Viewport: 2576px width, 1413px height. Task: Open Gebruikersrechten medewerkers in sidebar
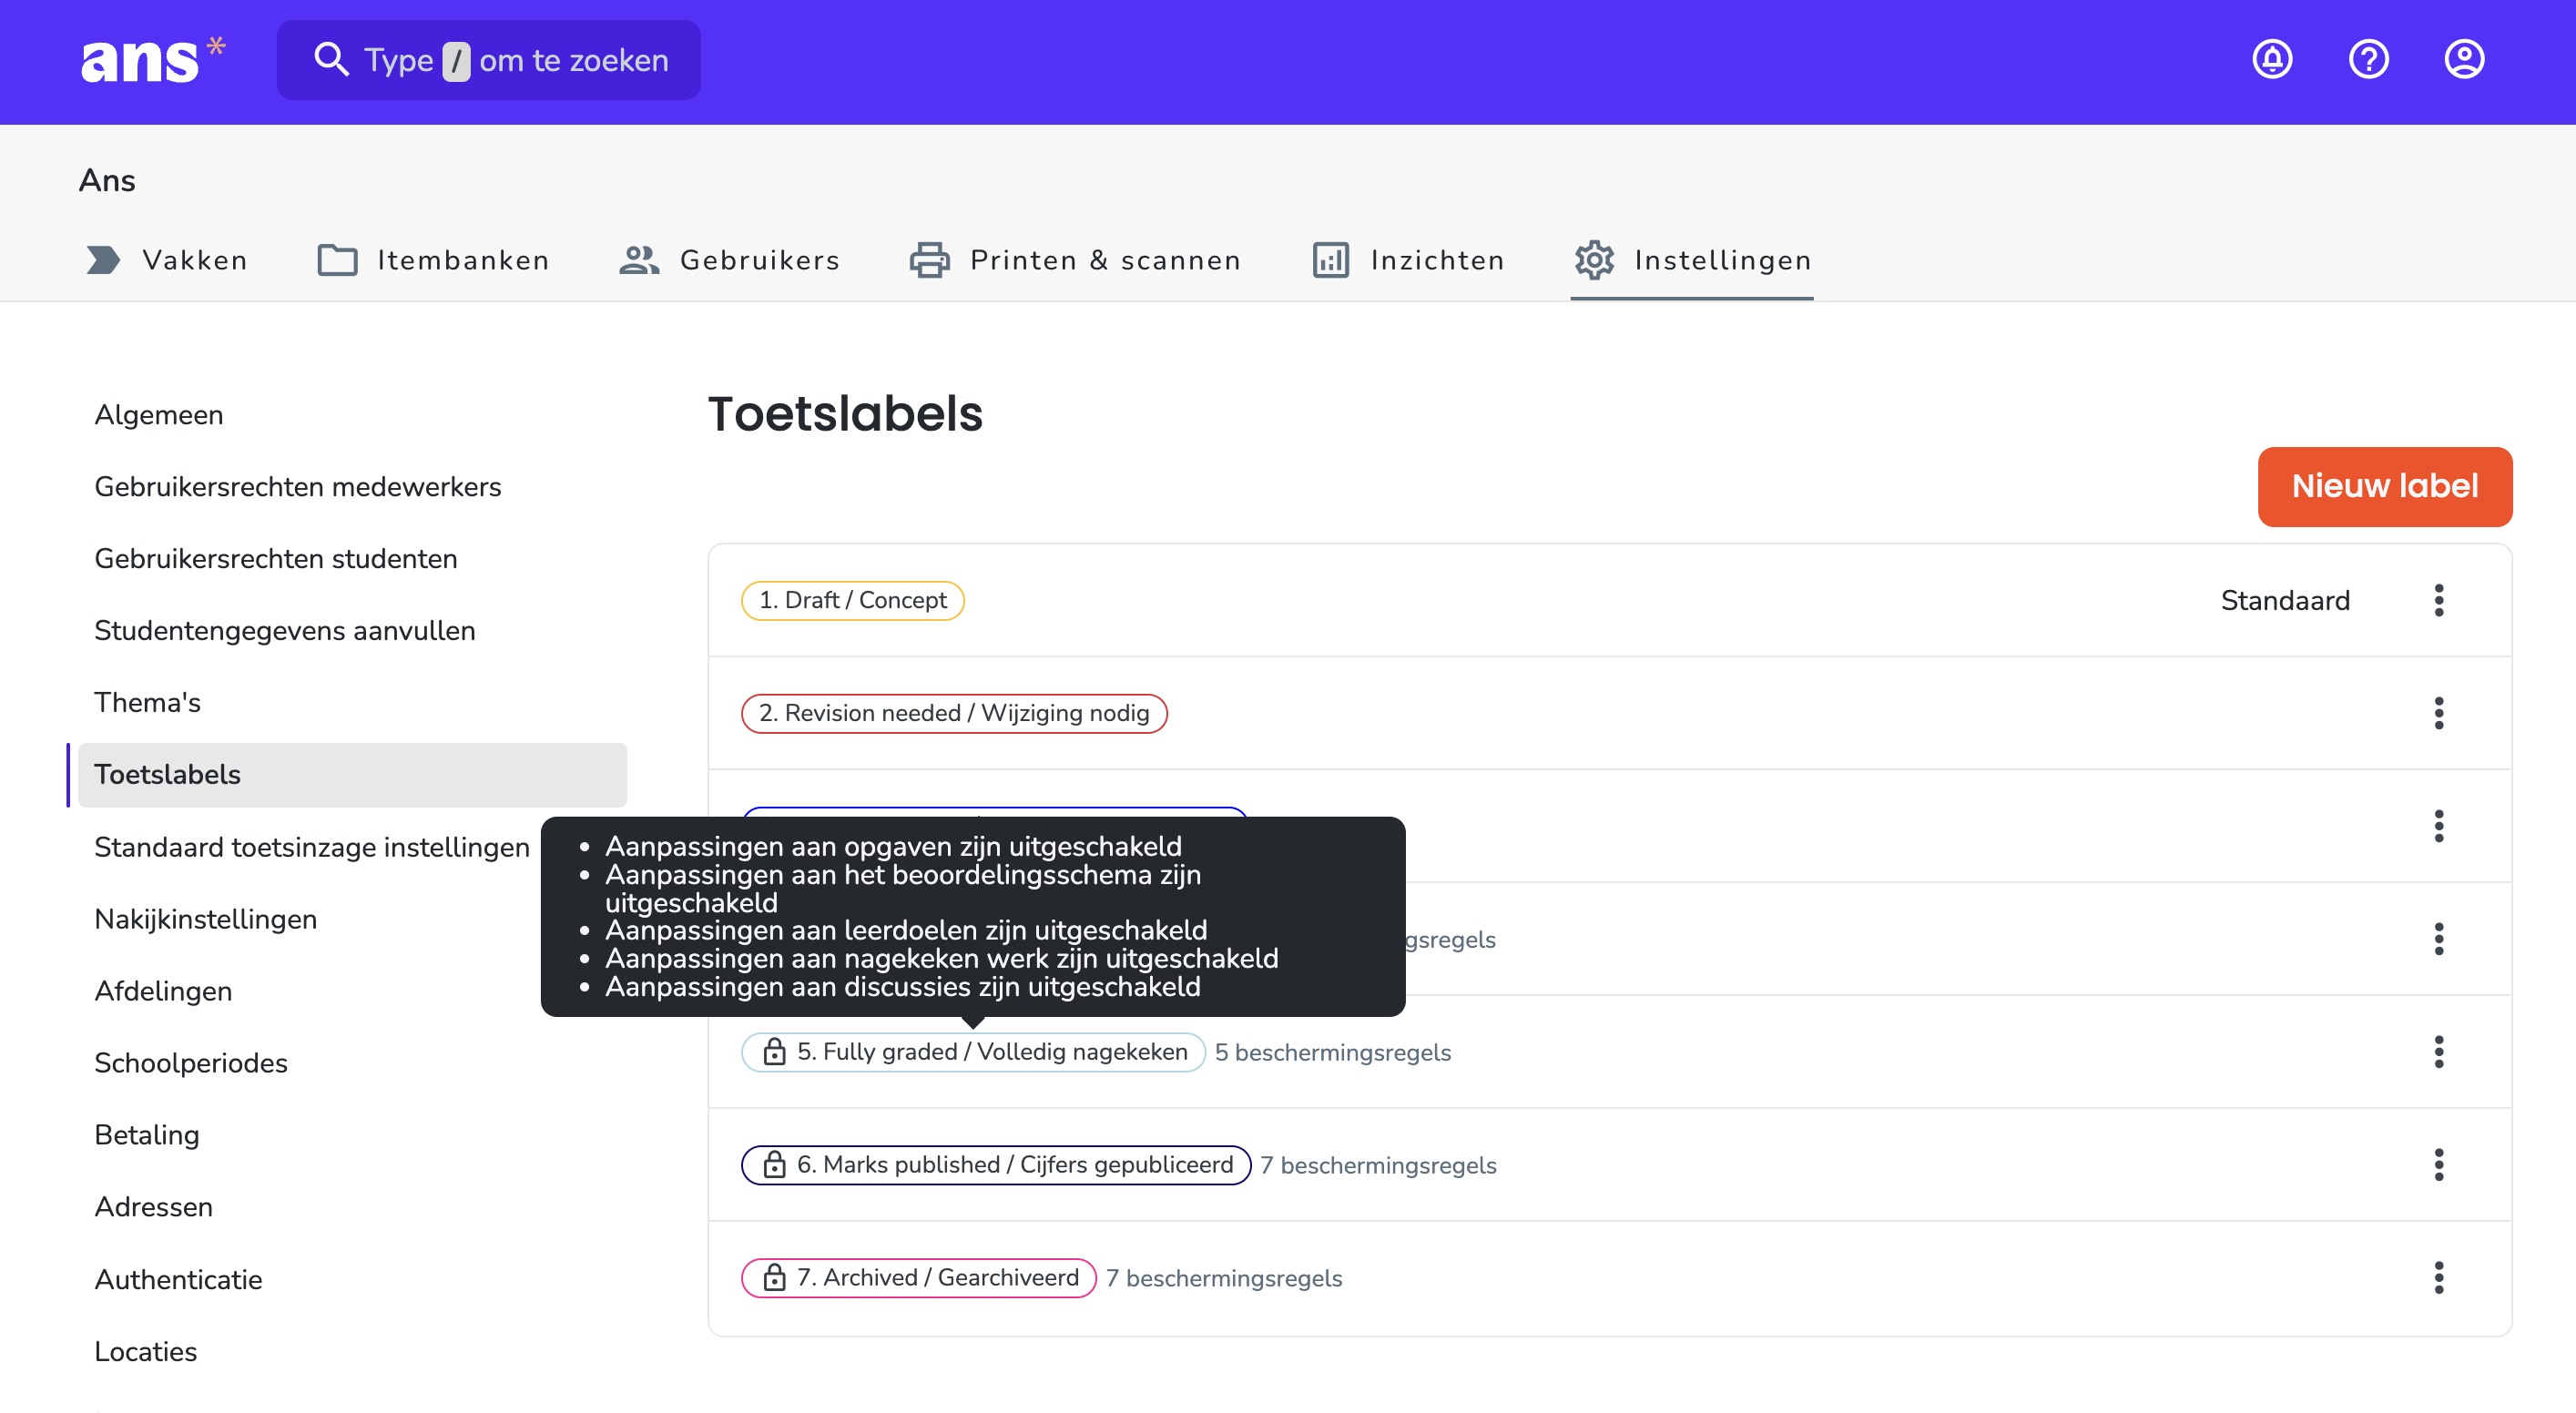click(x=298, y=487)
